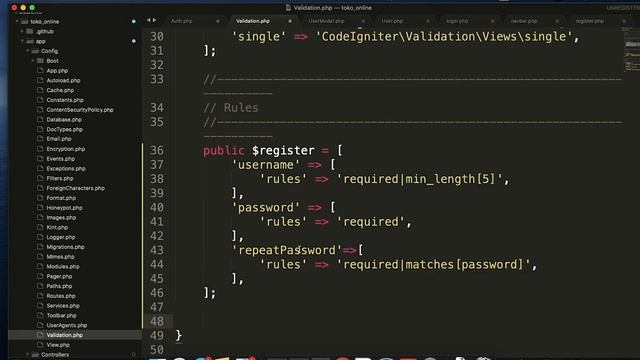640x360 pixels.
Task: Close the login.php tab
Action: (x=493, y=21)
